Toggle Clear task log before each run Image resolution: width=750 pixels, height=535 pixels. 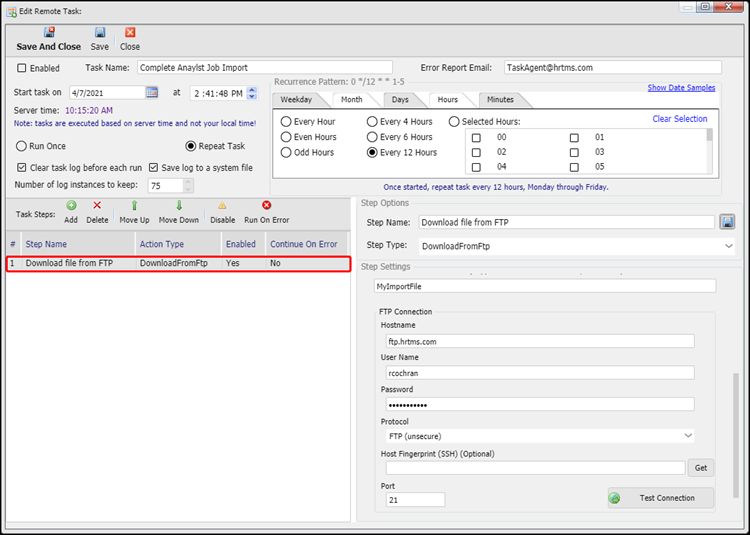pos(21,168)
